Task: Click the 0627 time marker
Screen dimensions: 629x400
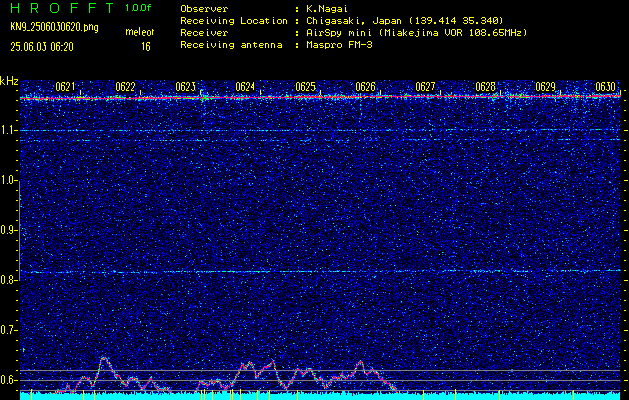Action: [x=425, y=87]
